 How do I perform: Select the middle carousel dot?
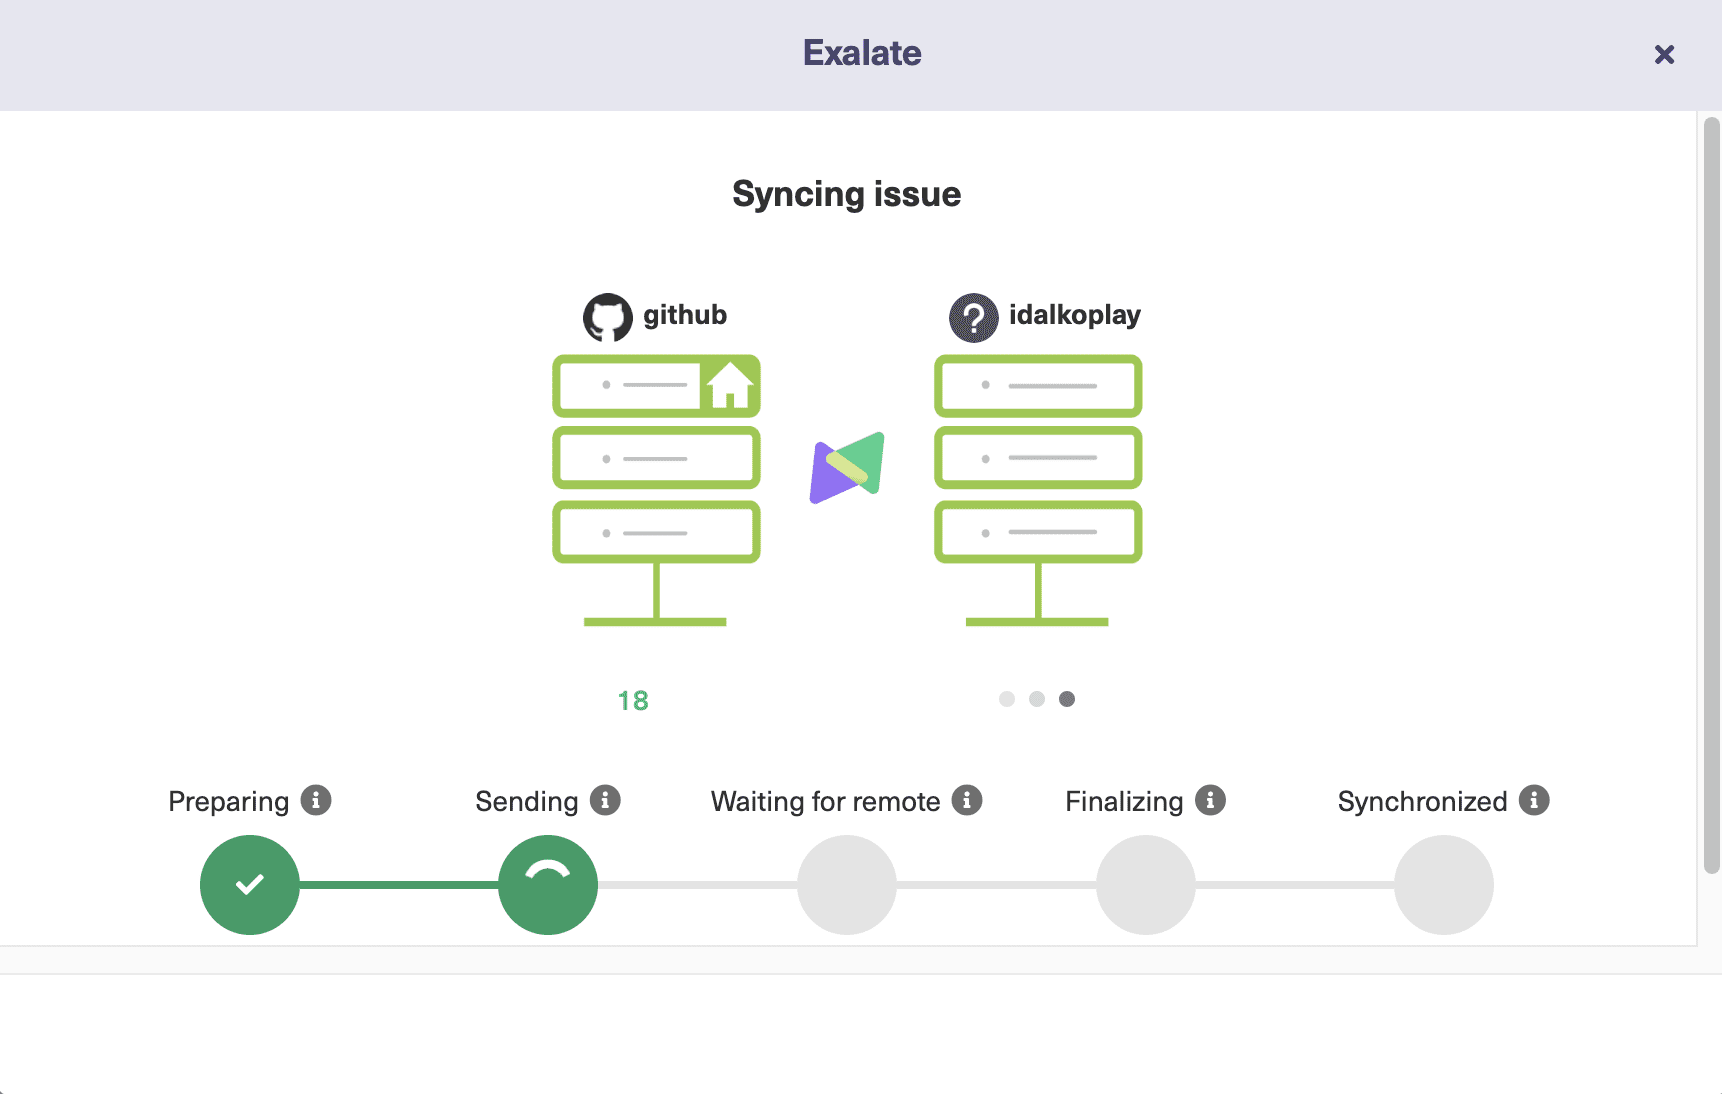coord(1037,699)
